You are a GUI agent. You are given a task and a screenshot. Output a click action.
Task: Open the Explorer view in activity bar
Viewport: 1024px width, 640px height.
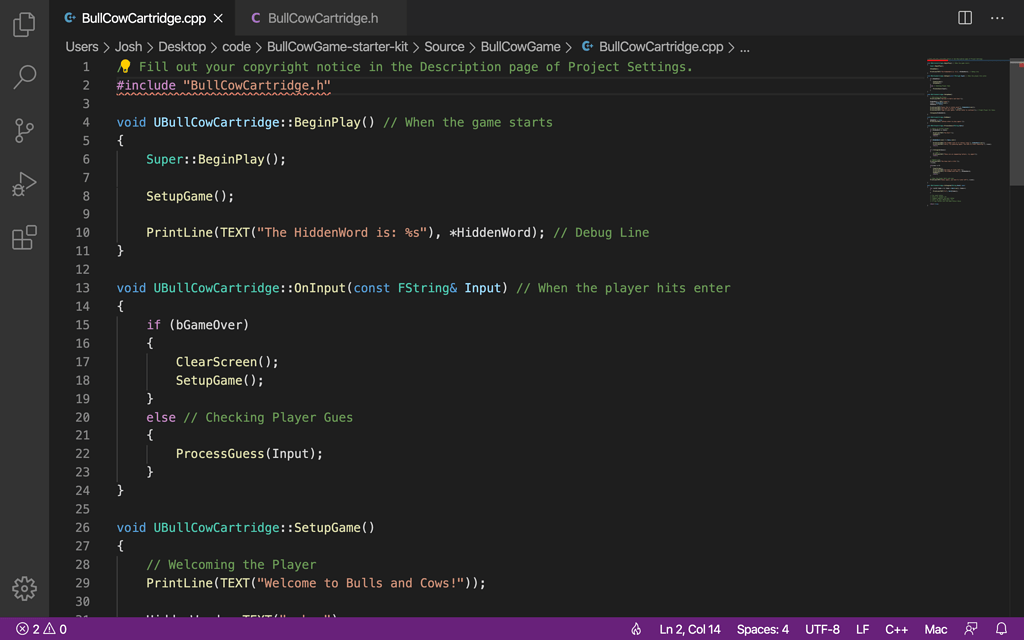pyautogui.click(x=24, y=24)
